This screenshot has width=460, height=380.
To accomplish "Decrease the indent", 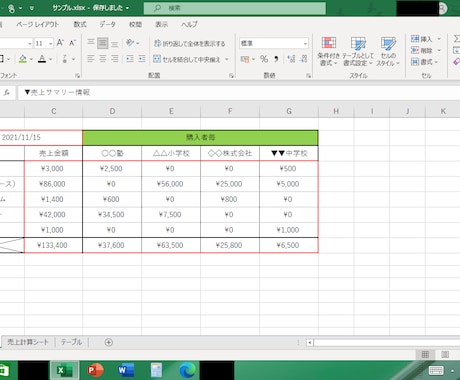I will click(130, 59).
